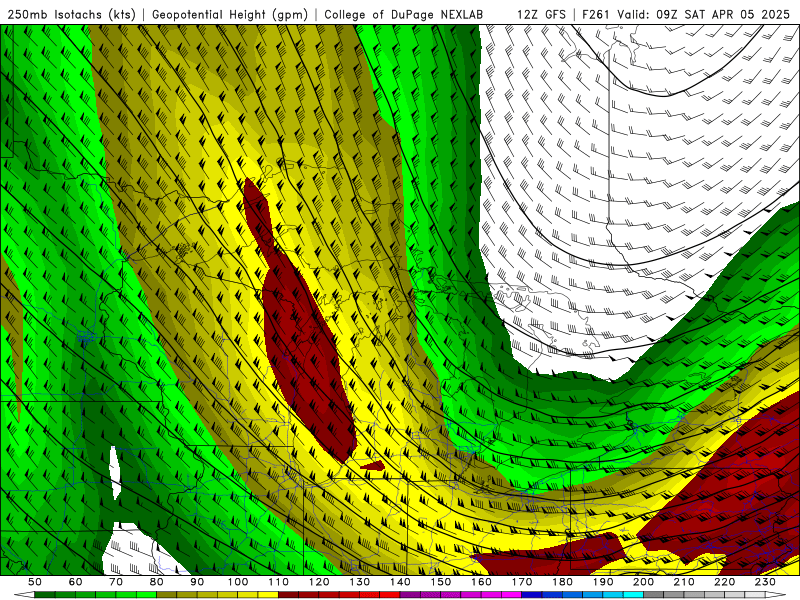Click the '70' legend value
This screenshot has height=600, width=800.
click(116, 582)
